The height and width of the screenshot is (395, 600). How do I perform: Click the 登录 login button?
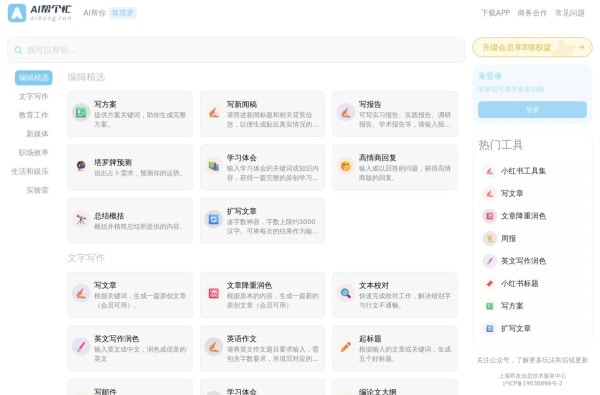point(532,110)
